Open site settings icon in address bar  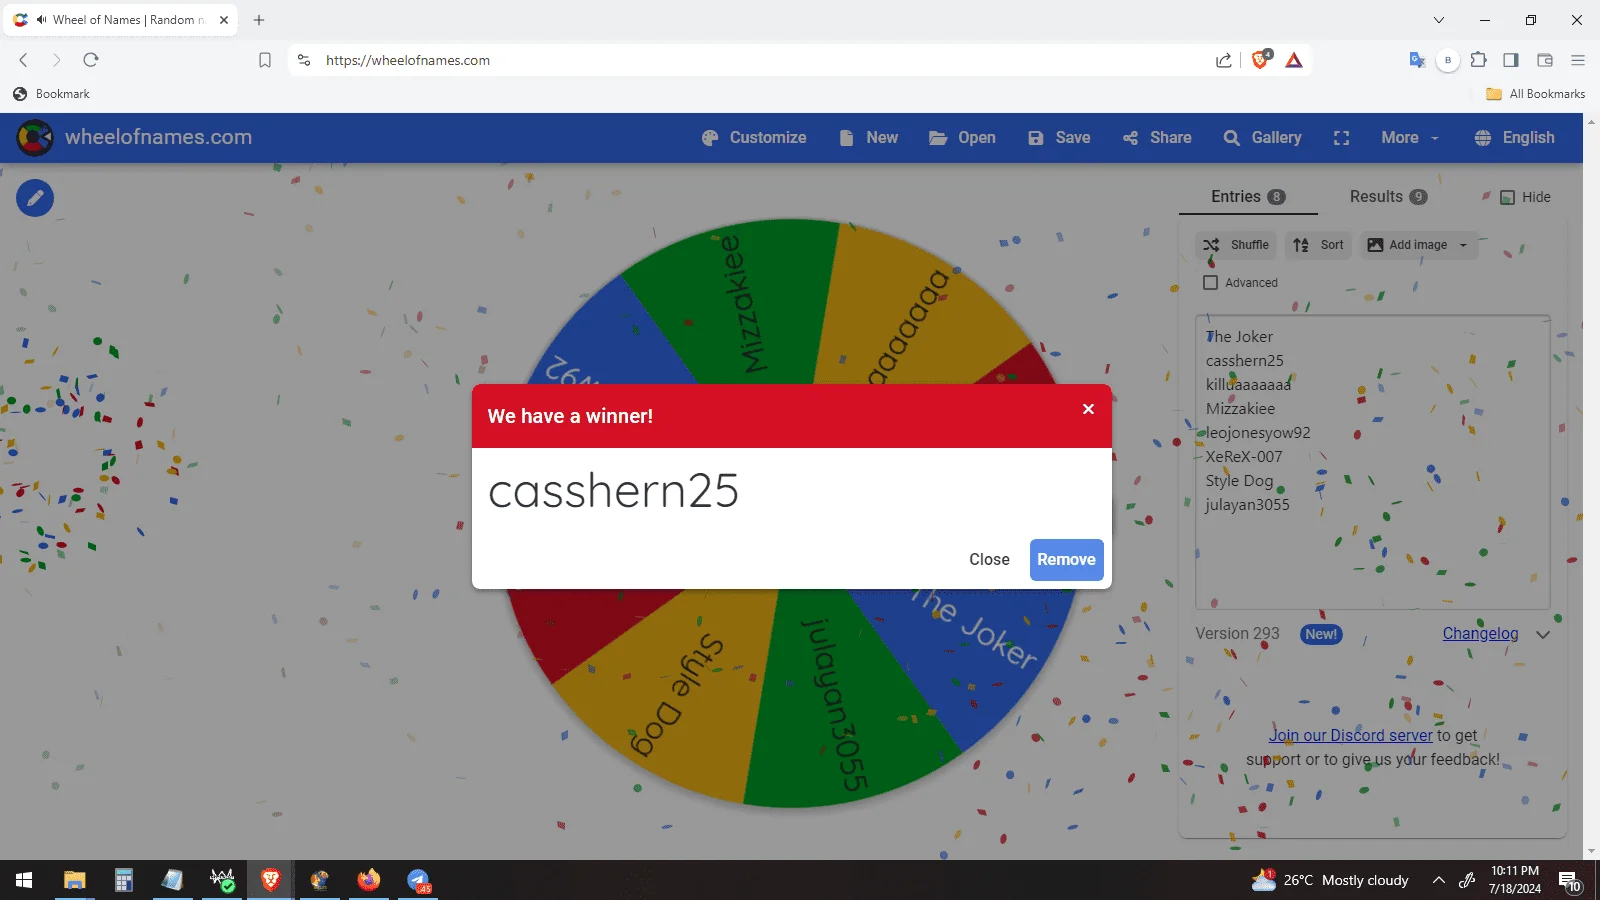[x=304, y=60]
